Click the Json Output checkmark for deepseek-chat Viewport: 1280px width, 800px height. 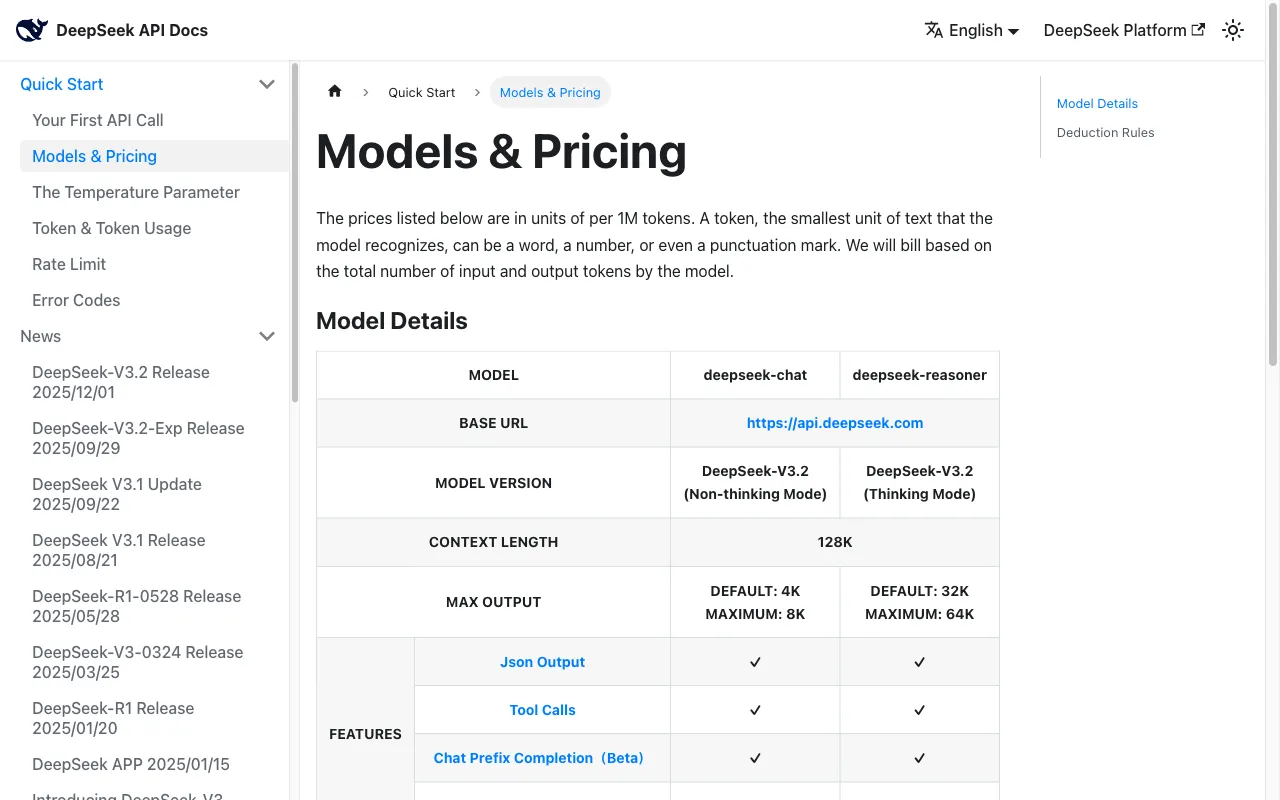[755, 662]
